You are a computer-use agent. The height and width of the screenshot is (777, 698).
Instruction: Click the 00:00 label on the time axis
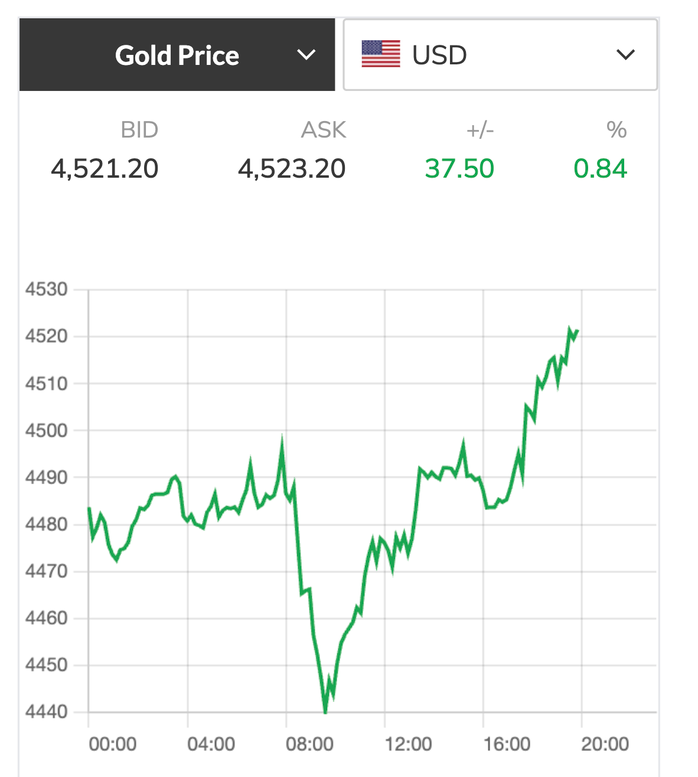pyautogui.click(x=112, y=744)
